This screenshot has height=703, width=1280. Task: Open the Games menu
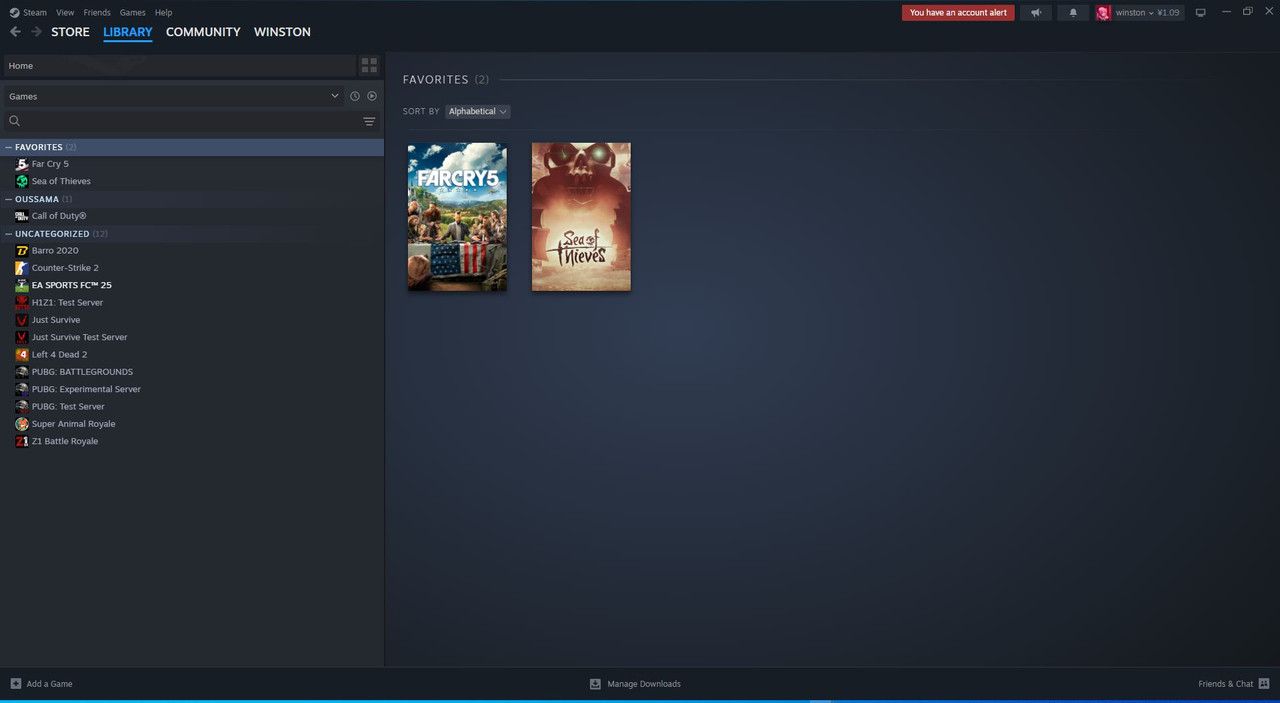click(x=132, y=13)
